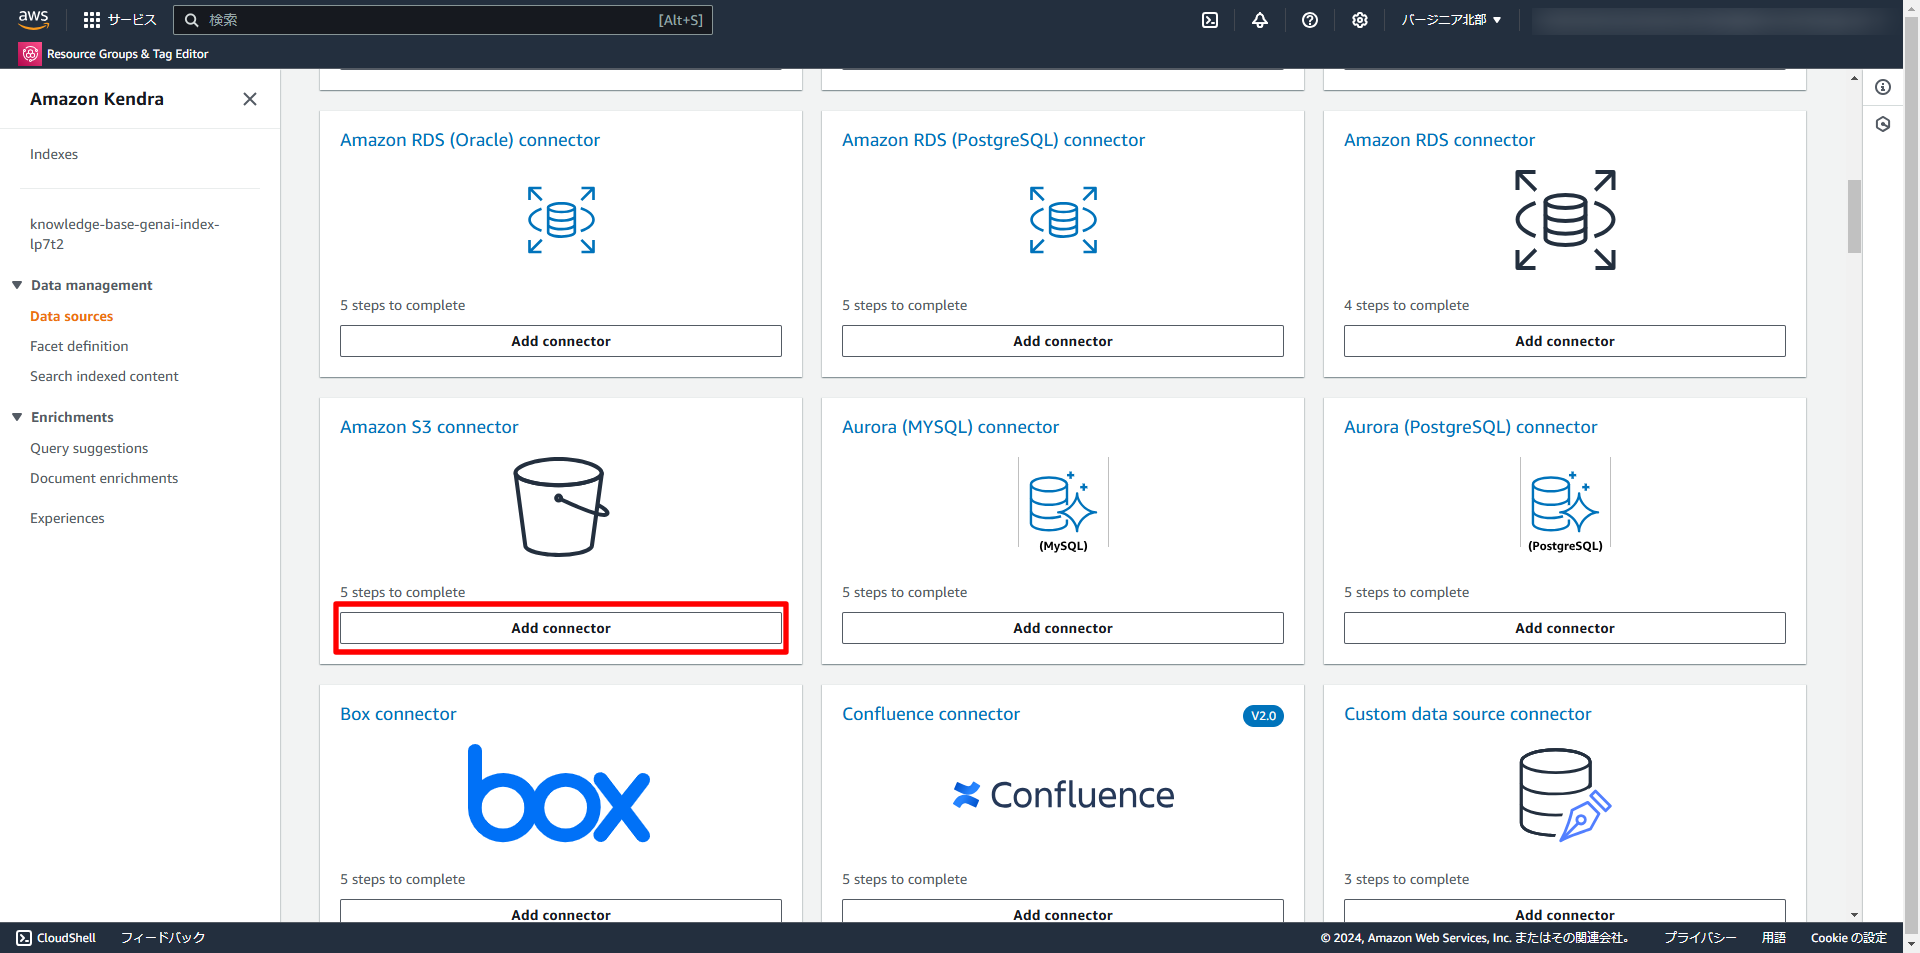Add the Amazon S3 connector
The height and width of the screenshot is (953, 1920).
[561, 628]
